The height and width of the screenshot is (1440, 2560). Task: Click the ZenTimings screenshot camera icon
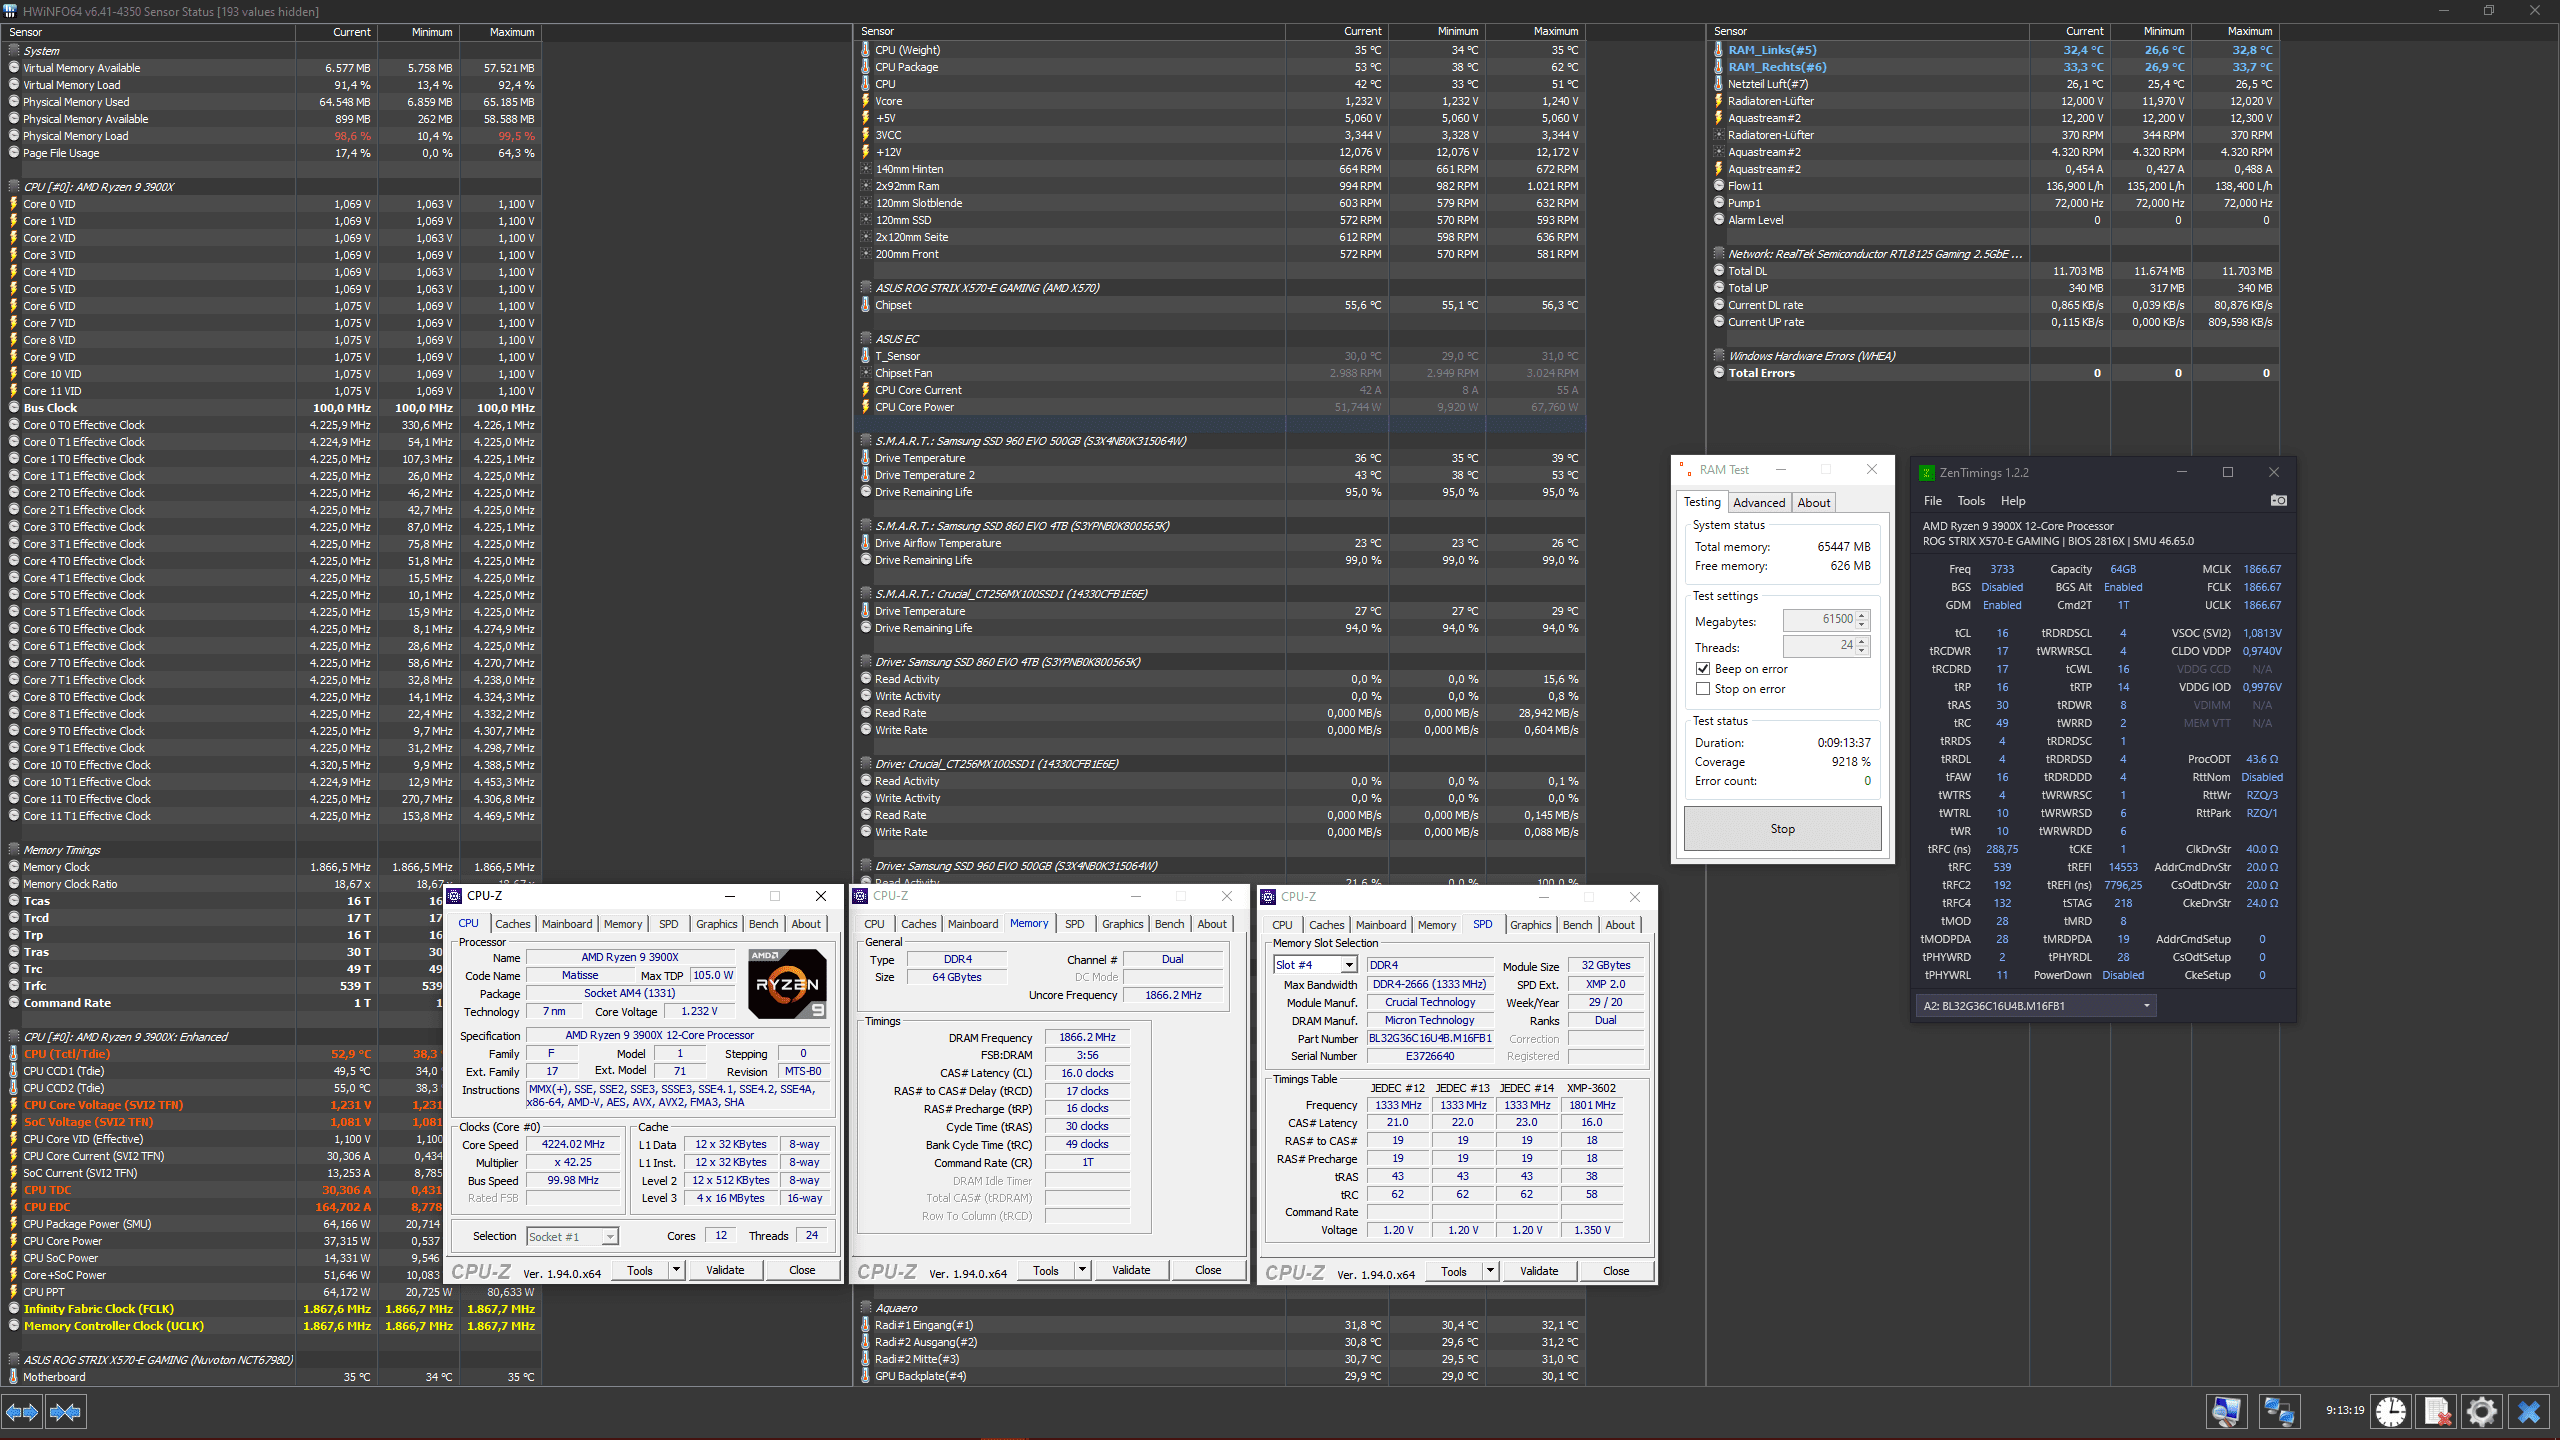tap(2278, 500)
